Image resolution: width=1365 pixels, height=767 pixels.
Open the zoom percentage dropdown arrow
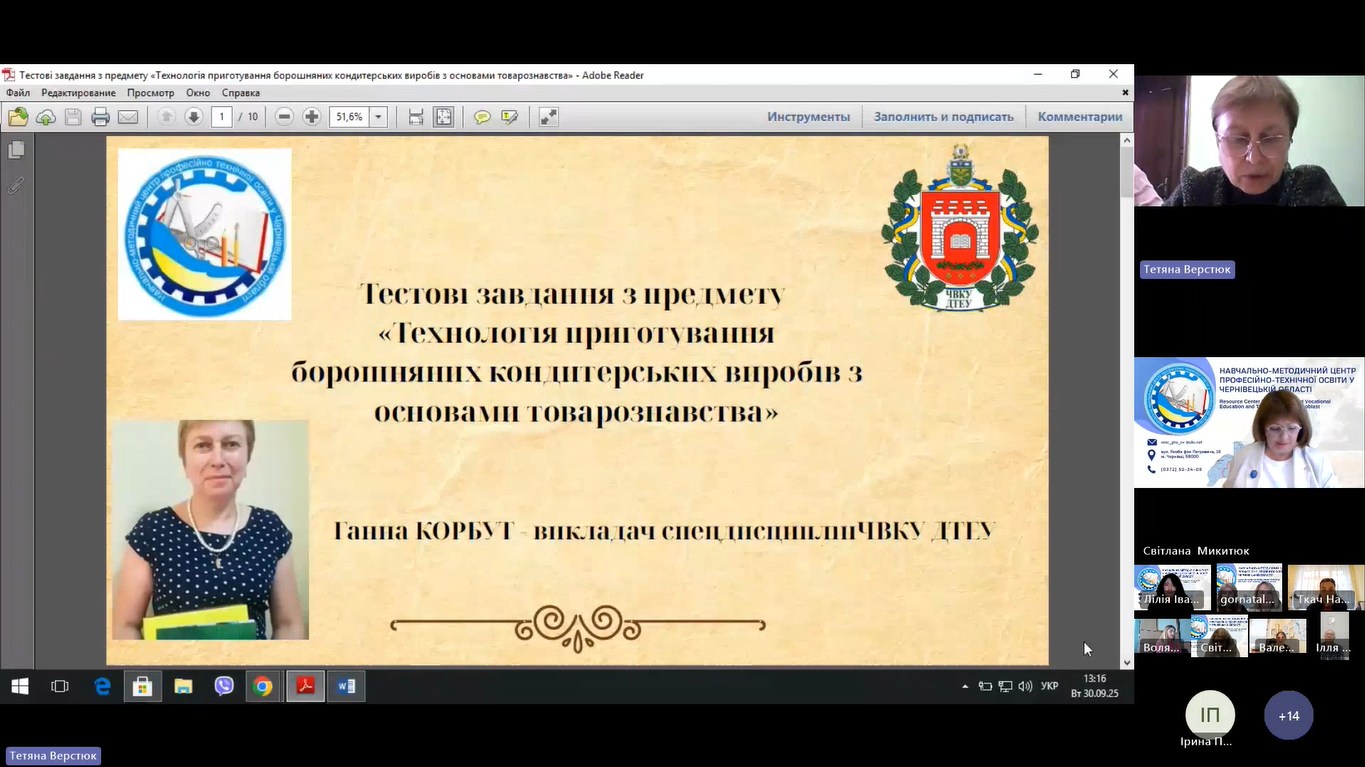click(x=378, y=117)
